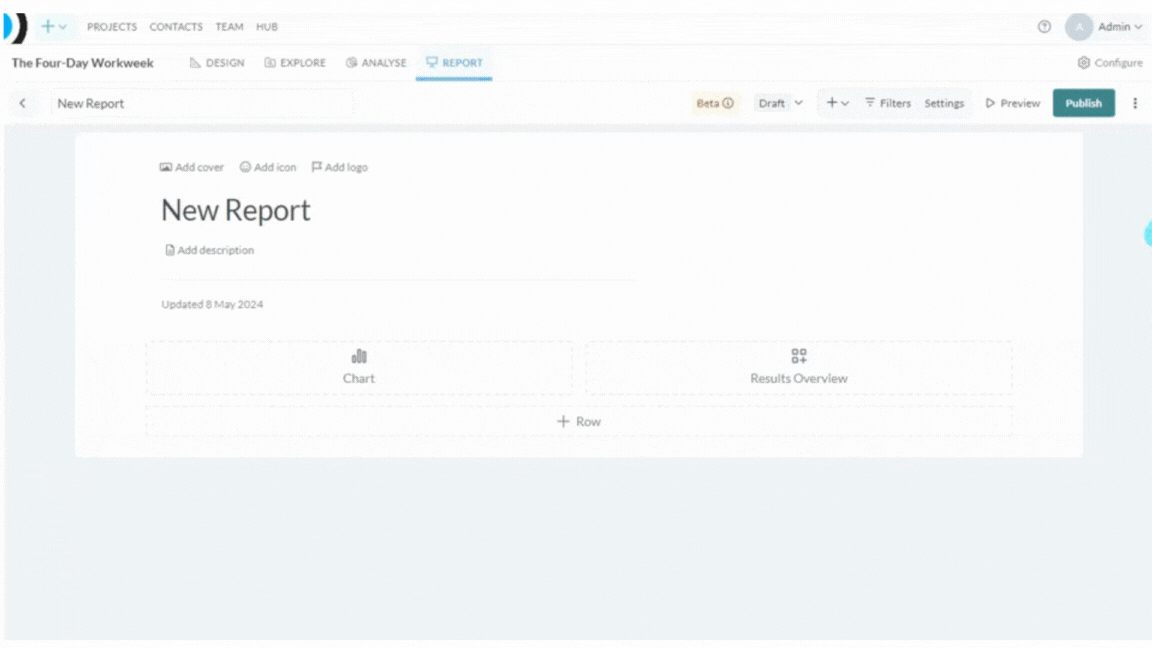The width and height of the screenshot is (1152, 648).
Task: Add a logo to the report
Action: [339, 168]
